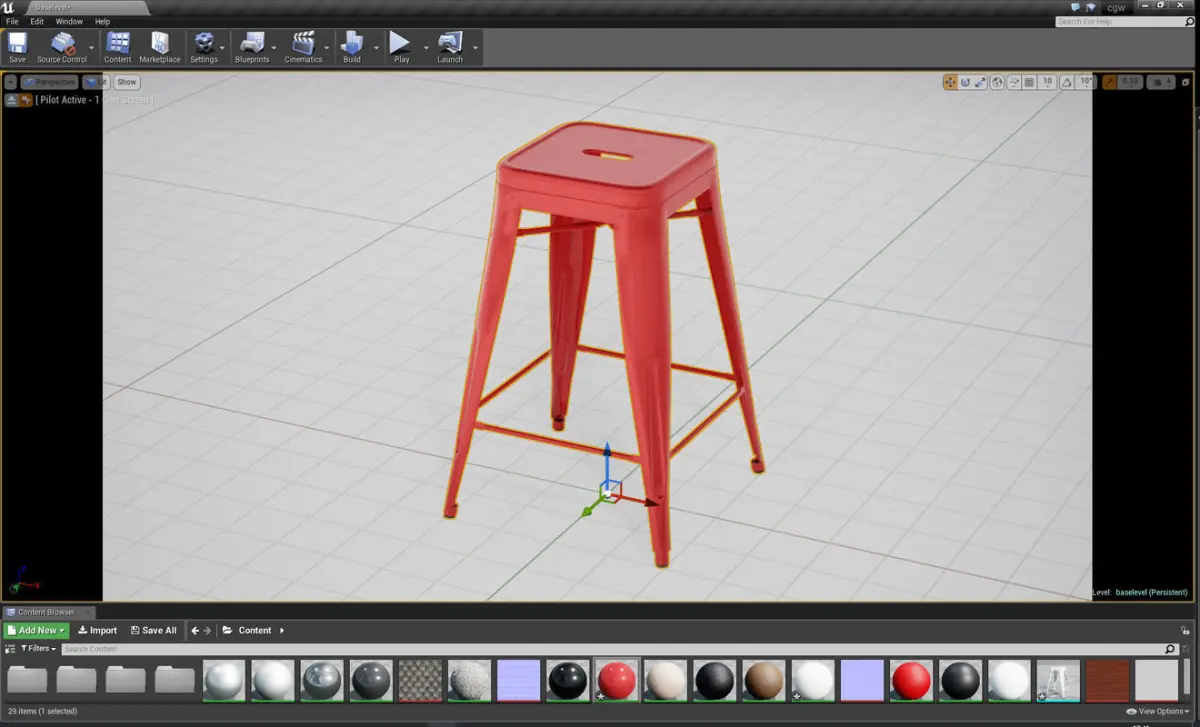Open the viewport Show menu
This screenshot has width=1200, height=727.
(x=126, y=82)
